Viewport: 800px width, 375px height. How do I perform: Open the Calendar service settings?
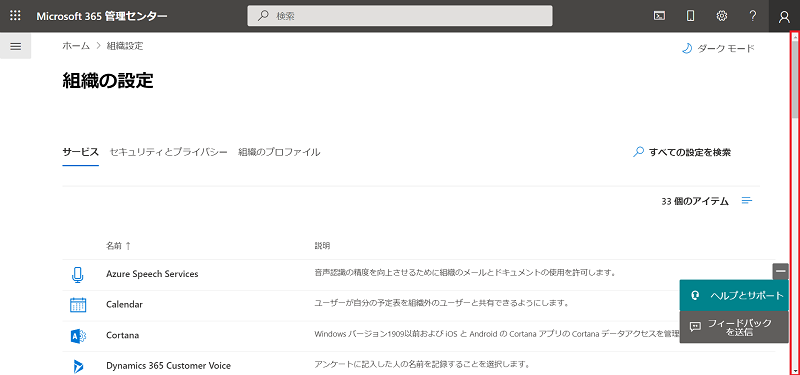click(124, 305)
